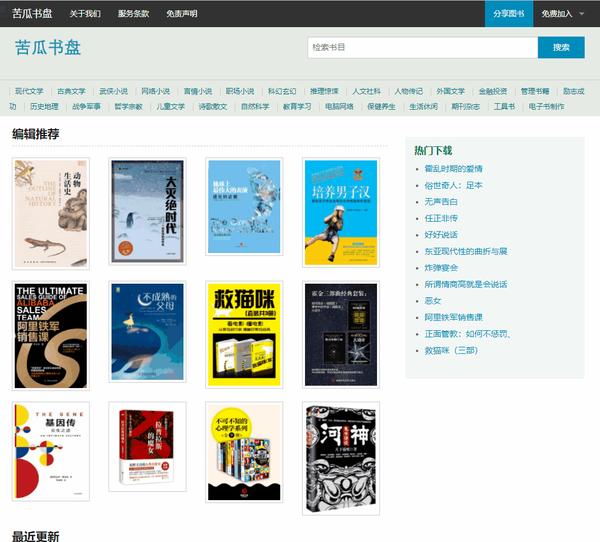Screen dimensions: 600x542
Task: Click the 苦瓜书盘 brand in the dark navbar
Action: pyautogui.click(x=32, y=13)
